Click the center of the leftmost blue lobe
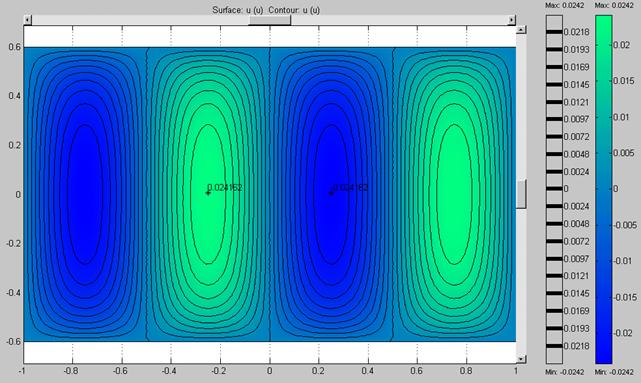 (x=85, y=194)
